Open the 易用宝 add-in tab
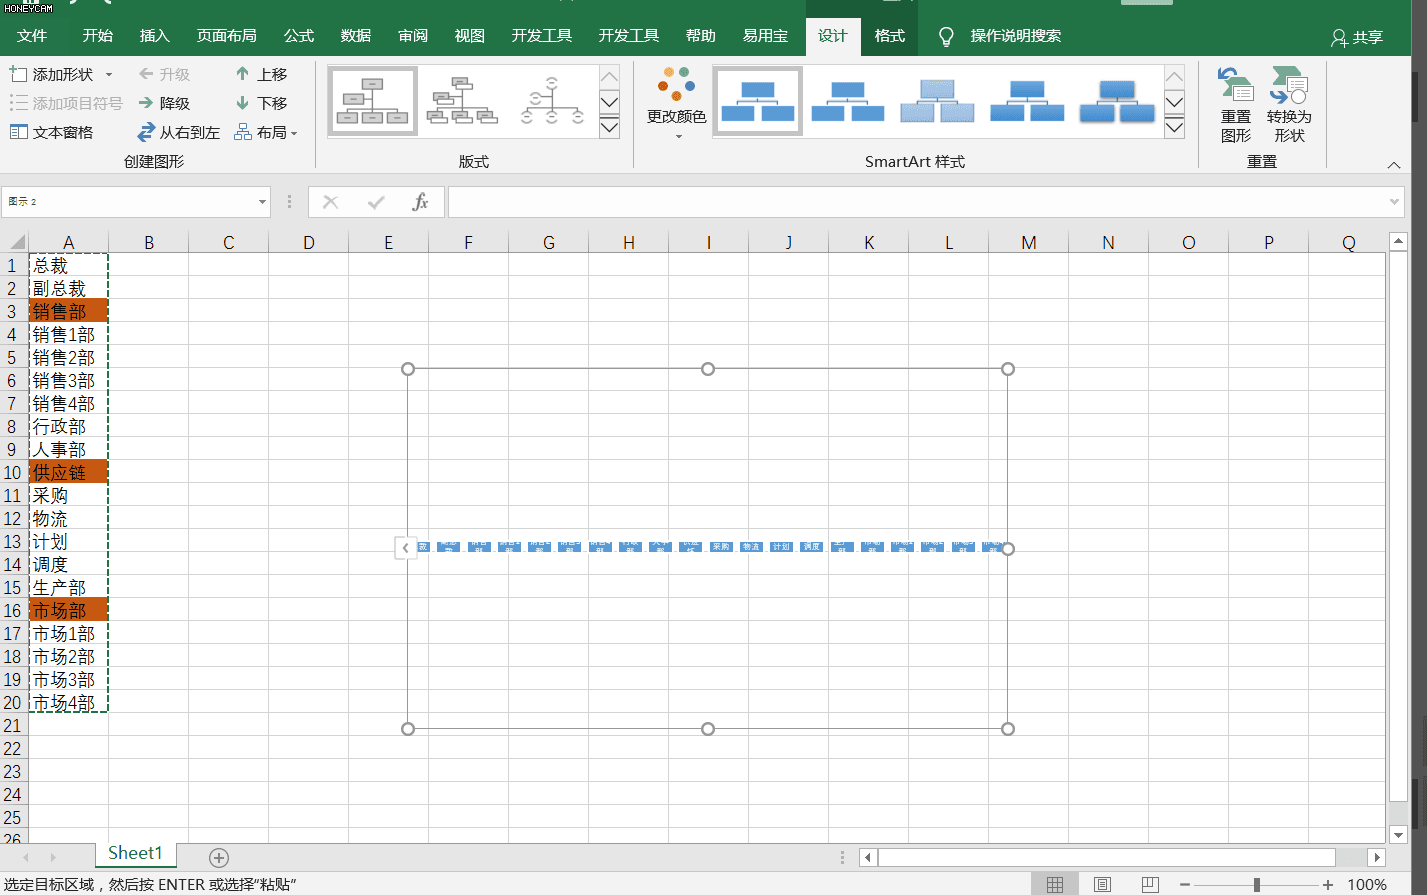This screenshot has height=895, width=1427. click(x=765, y=36)
